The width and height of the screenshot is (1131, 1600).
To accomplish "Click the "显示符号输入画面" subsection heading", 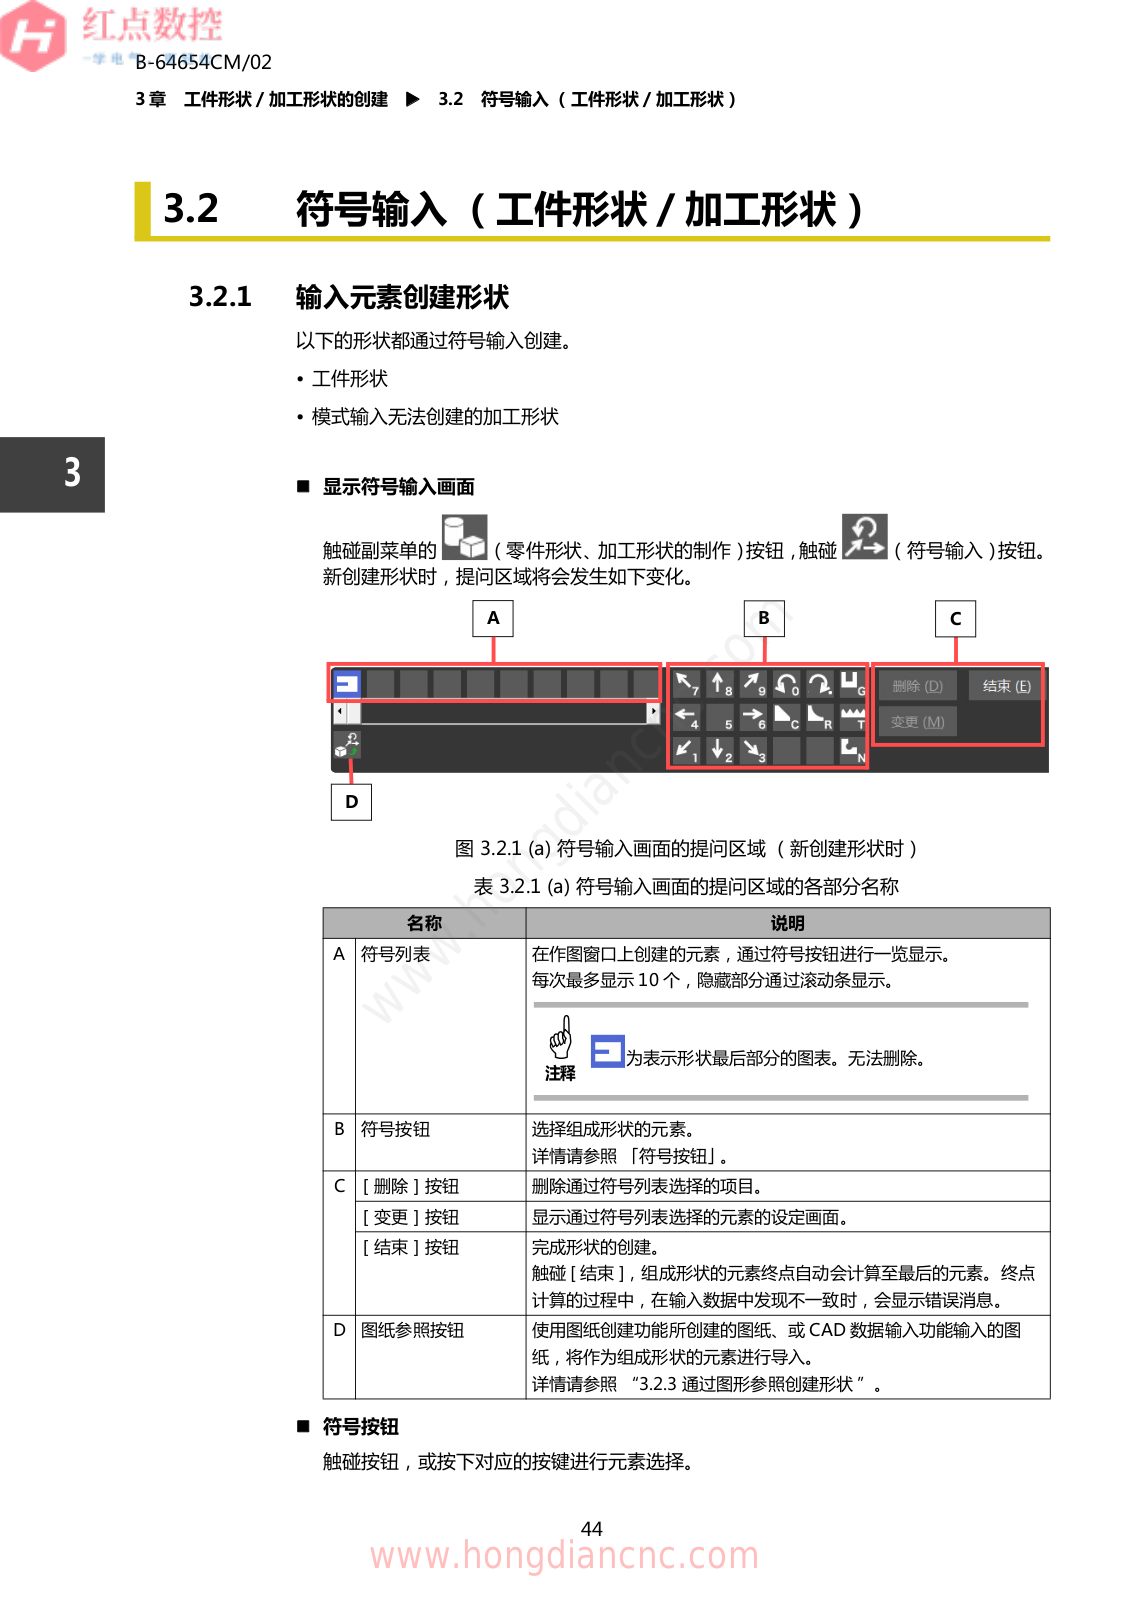I will (398, 487).
